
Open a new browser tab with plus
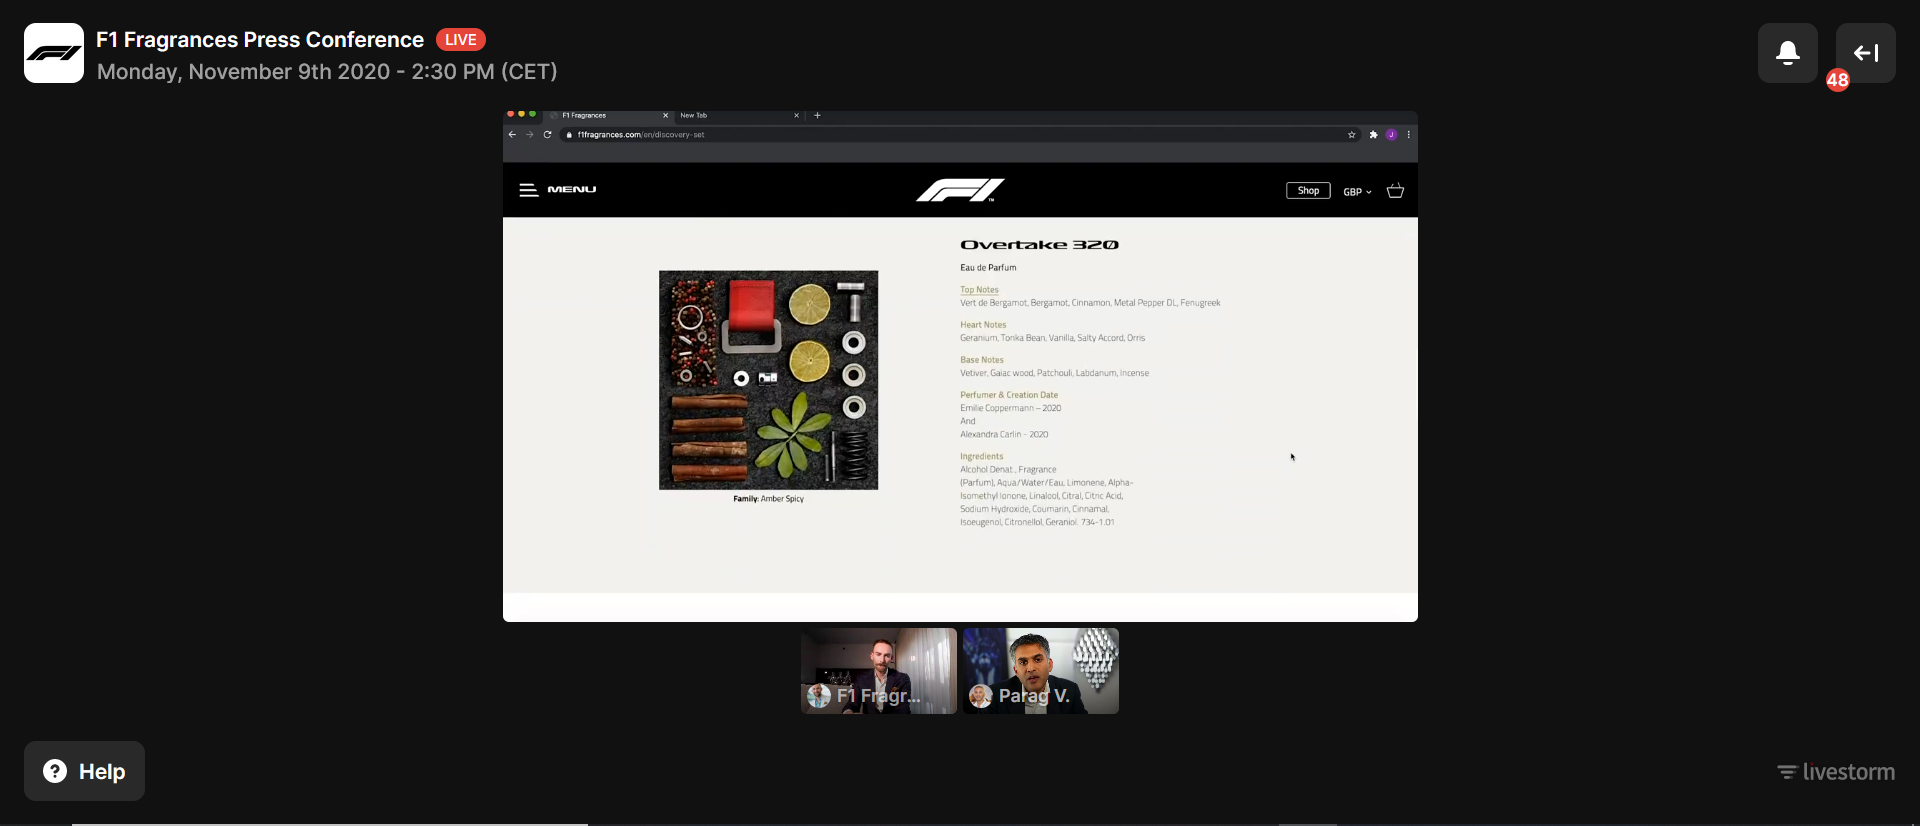click(x=817, y=116)
